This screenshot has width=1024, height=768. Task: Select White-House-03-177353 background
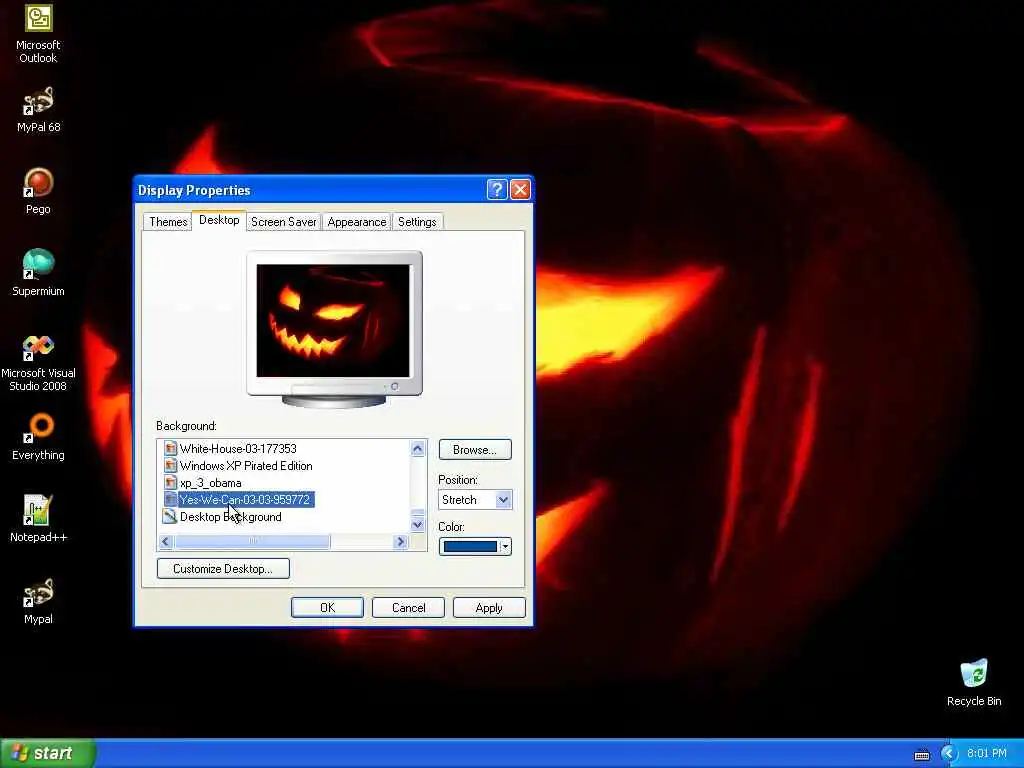[238, 448]
